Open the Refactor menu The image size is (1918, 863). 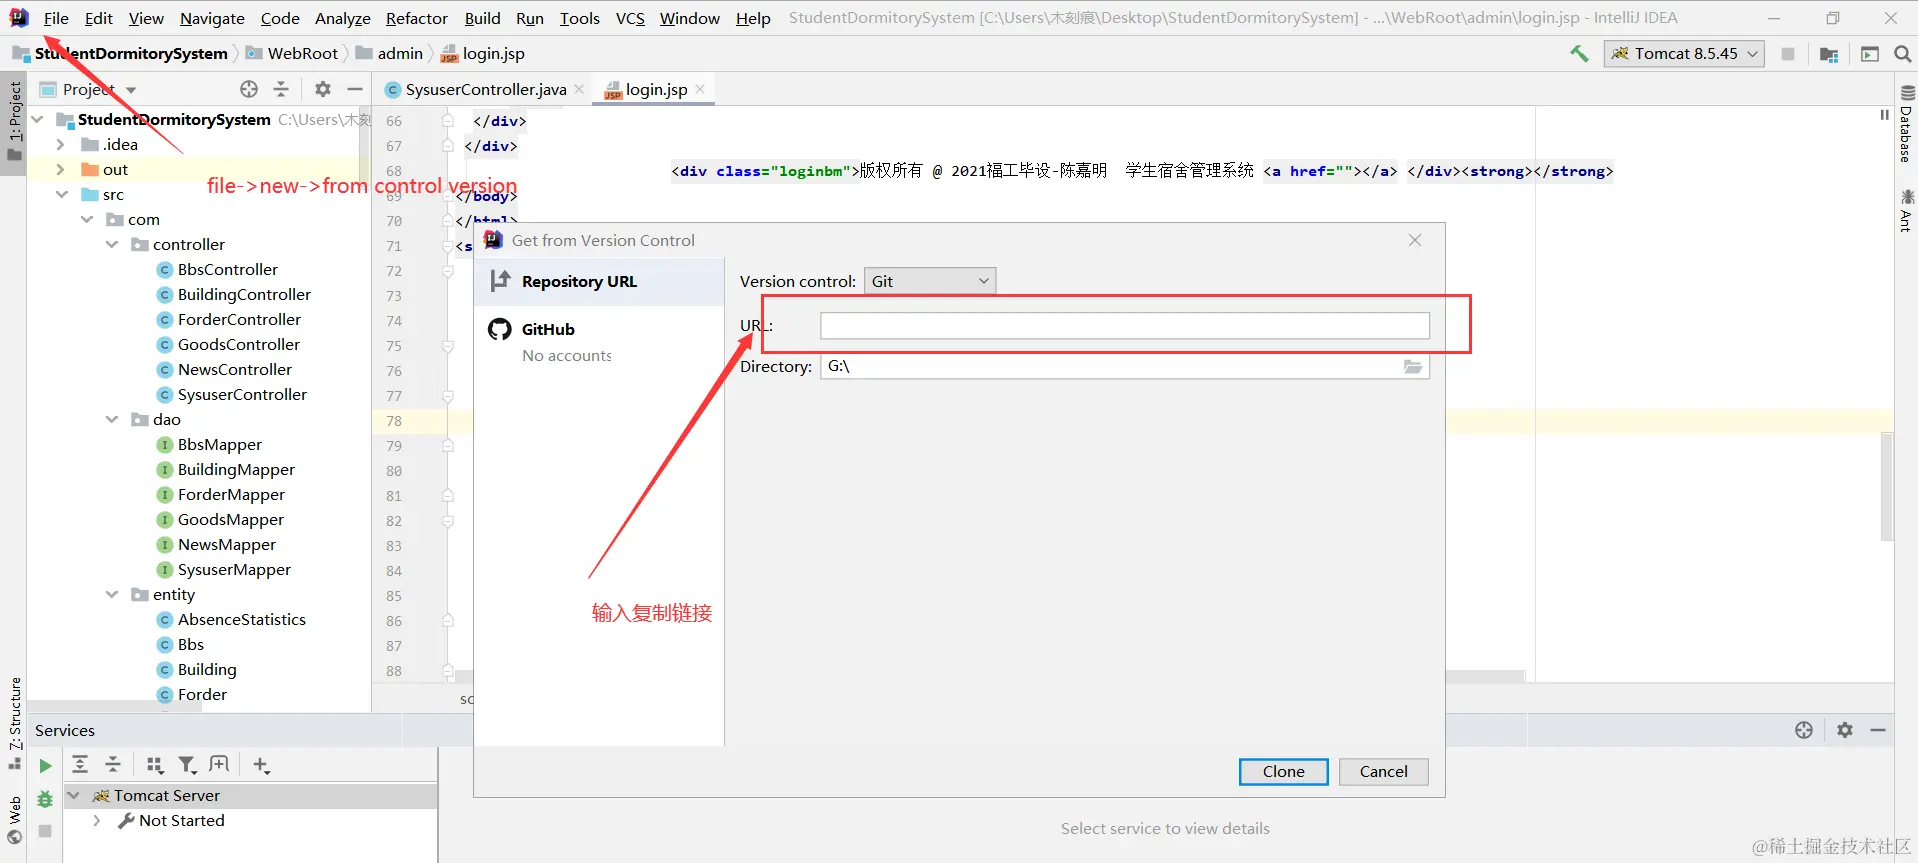tap(416, 18)
